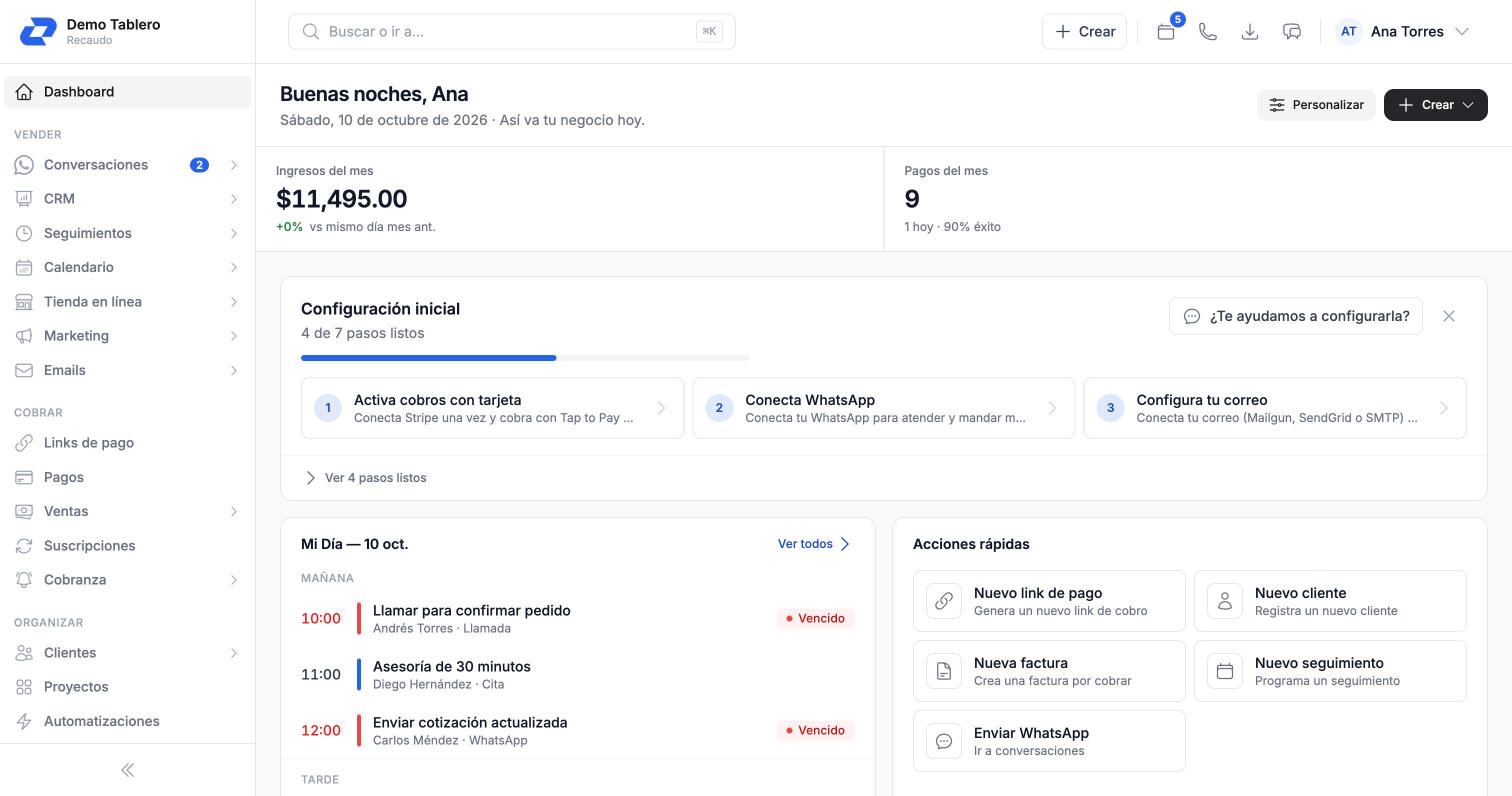Open Proyectos from the sidebar
The image size is (1512, 796).
(127, 687)
